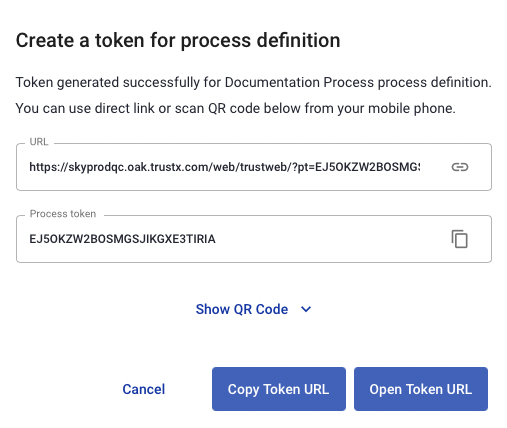
Task: Click the dialog title Create a token
Action: point(82,41)
